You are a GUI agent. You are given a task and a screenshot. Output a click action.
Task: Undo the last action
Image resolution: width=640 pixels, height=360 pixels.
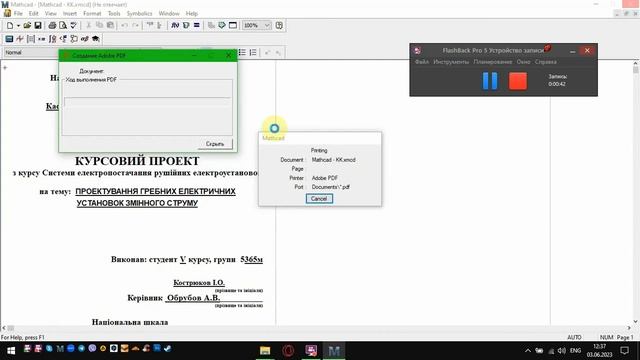pyautogui.click(x=124, y=25)
